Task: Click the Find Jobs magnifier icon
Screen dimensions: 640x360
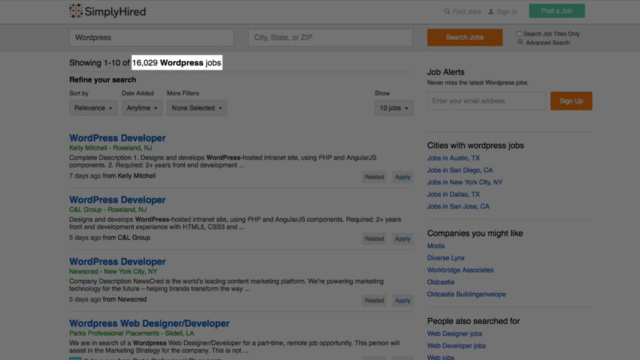Action: tap(447, 11)
